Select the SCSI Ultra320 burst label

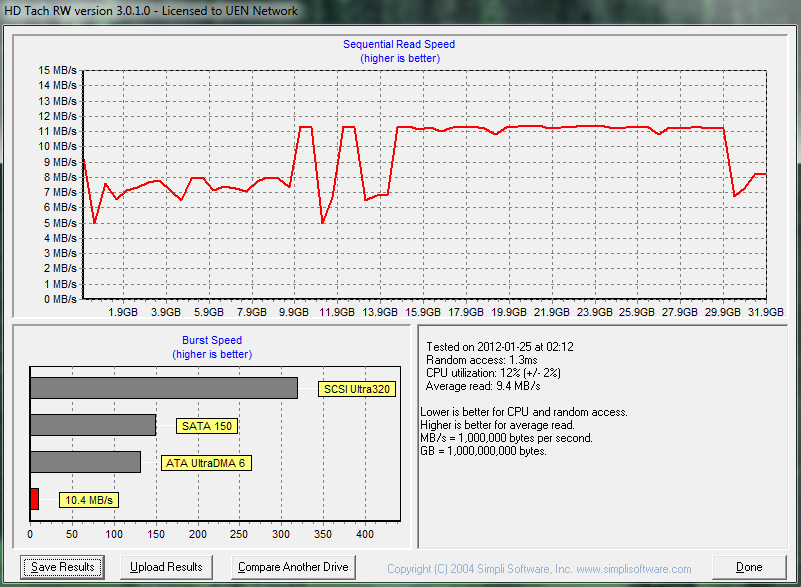click(357, 389)
